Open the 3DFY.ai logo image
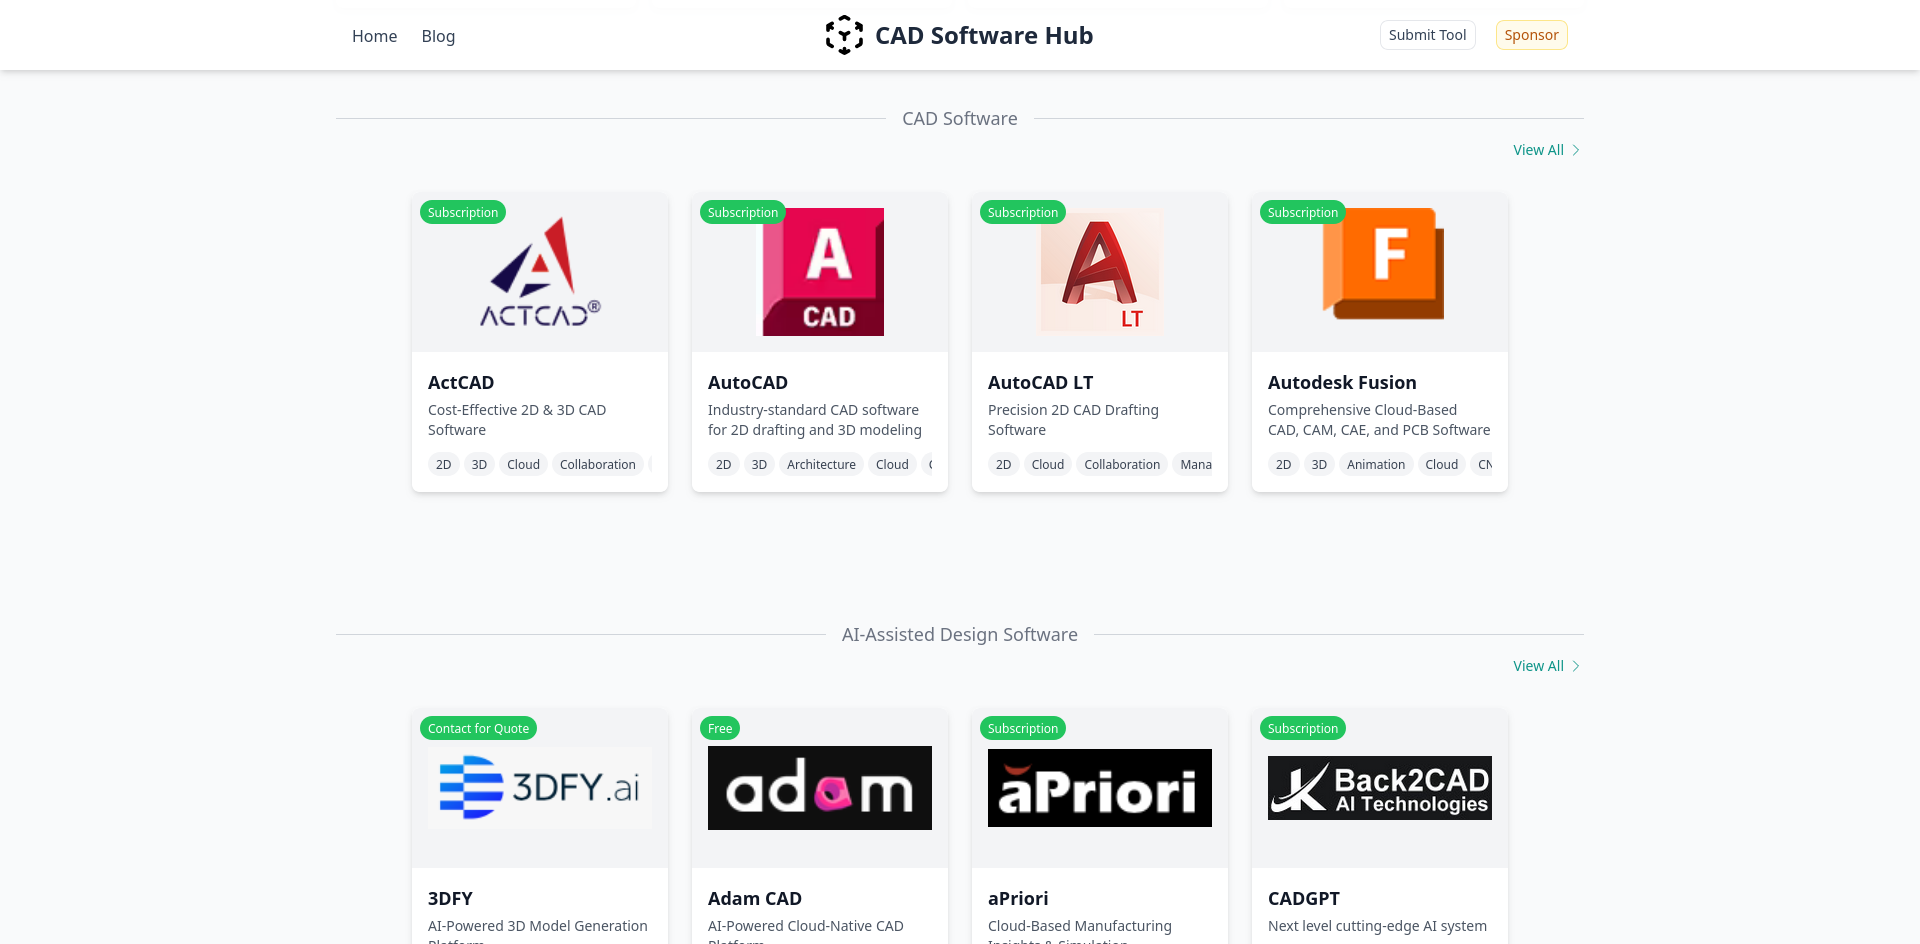1920x944 pixels. [x=540, y=788]
